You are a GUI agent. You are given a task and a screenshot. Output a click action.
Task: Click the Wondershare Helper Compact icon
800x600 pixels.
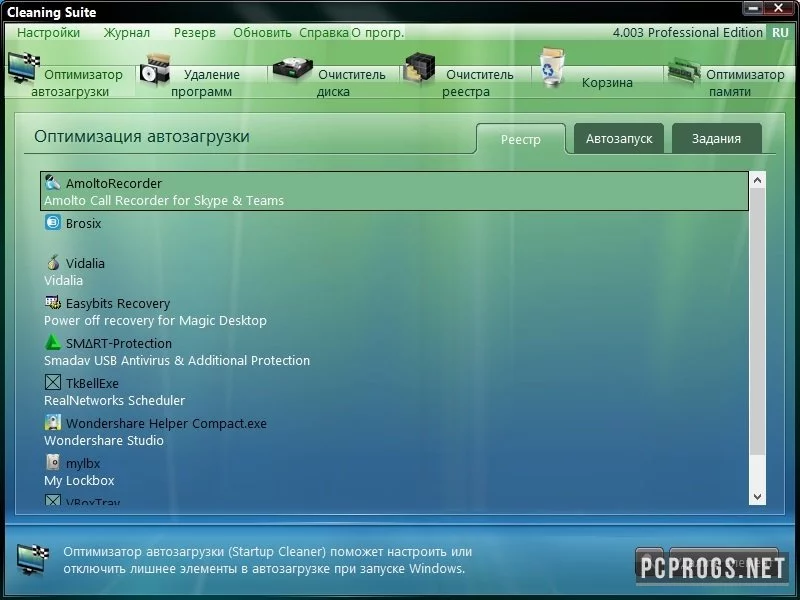pyautogui.click(x=53, y=422)
